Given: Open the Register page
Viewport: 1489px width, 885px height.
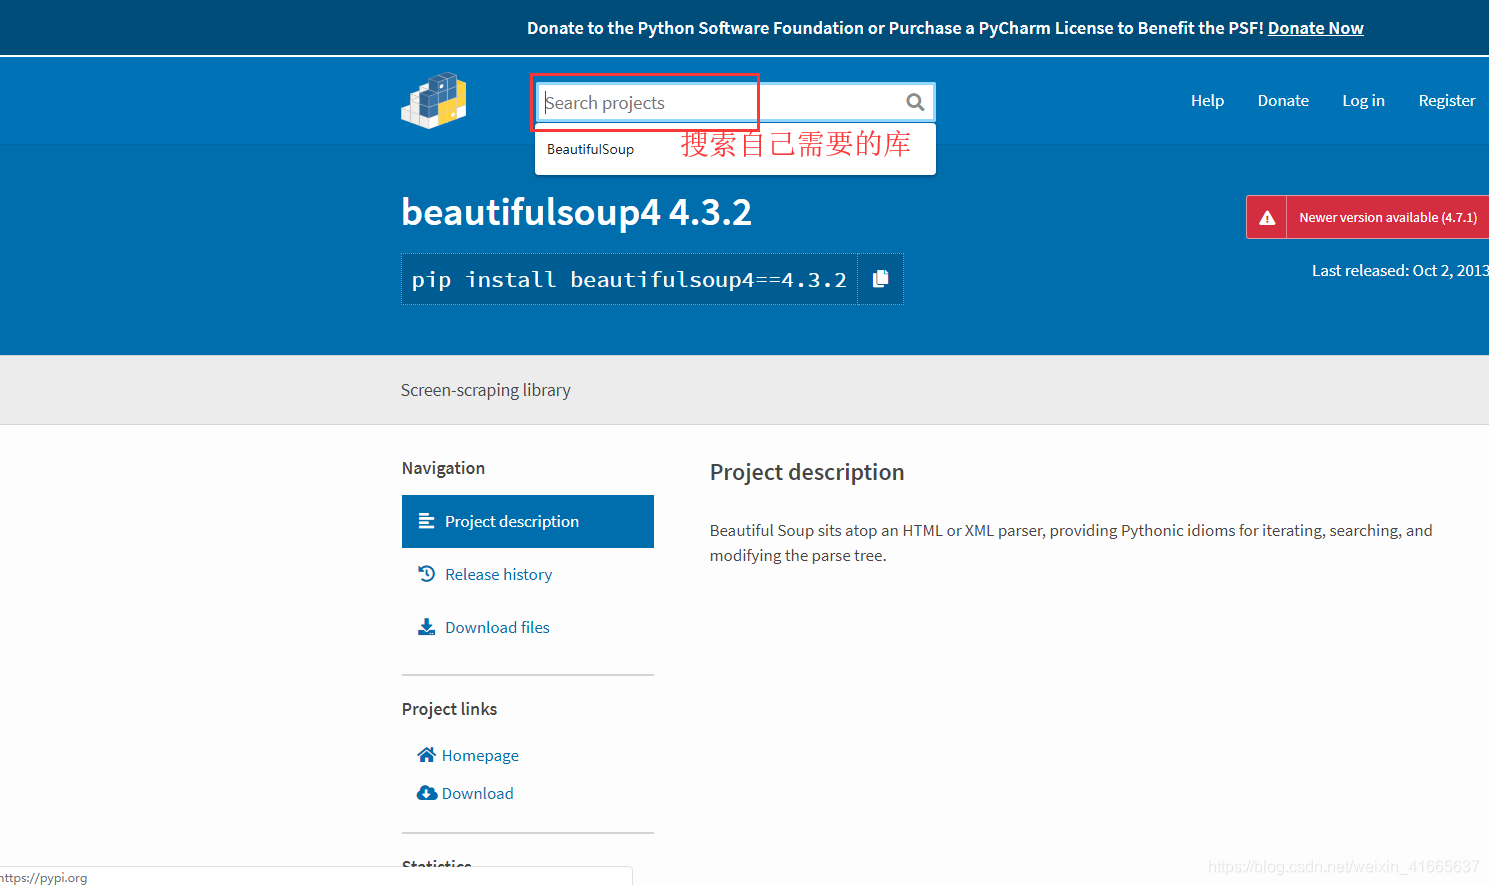Looking at the screenshot, I should tap(1446, 100).
